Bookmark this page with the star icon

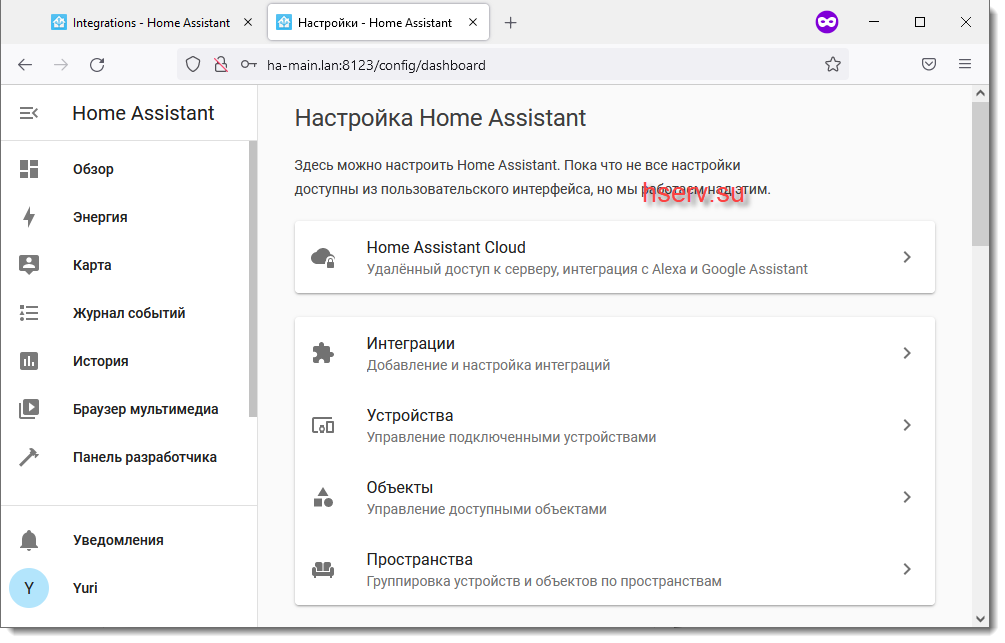832,65
